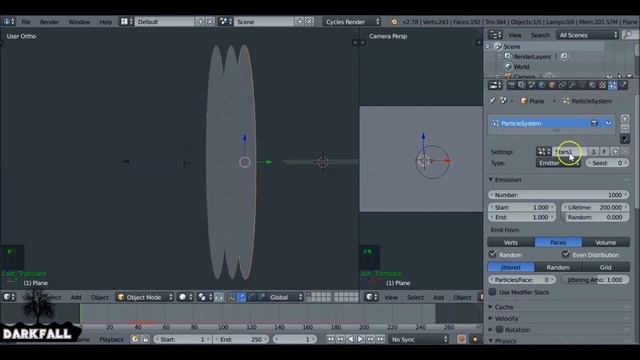Viewport: 640px width, 360px height.
Task: Set Emit From to Volume
Action: pos(606,242)
